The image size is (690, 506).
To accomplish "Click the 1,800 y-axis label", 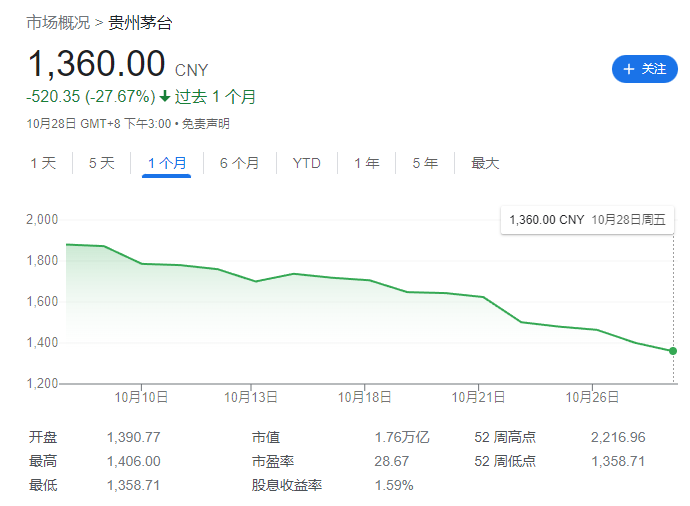I will pyautogui.click(x=42, y=260).
